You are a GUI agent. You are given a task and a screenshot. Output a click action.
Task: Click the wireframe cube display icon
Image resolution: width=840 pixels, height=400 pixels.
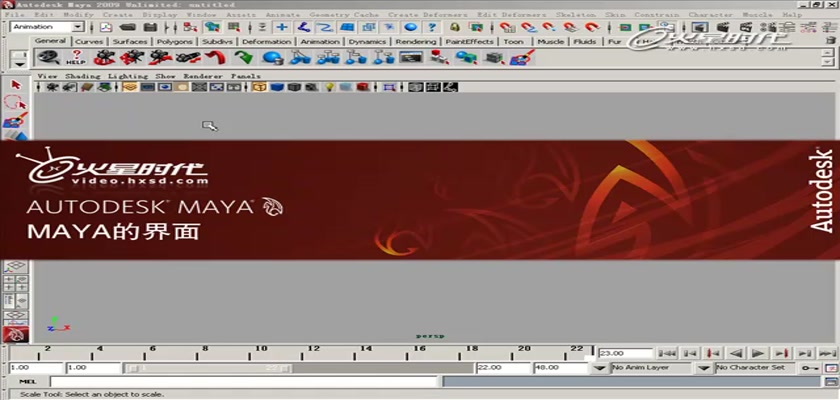(260, 87)
